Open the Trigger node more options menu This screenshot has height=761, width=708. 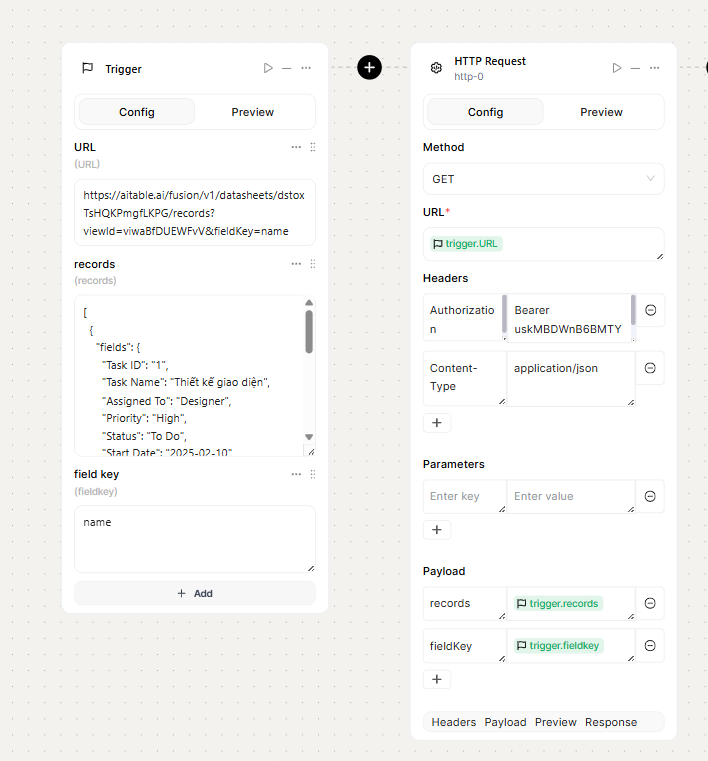306,68
